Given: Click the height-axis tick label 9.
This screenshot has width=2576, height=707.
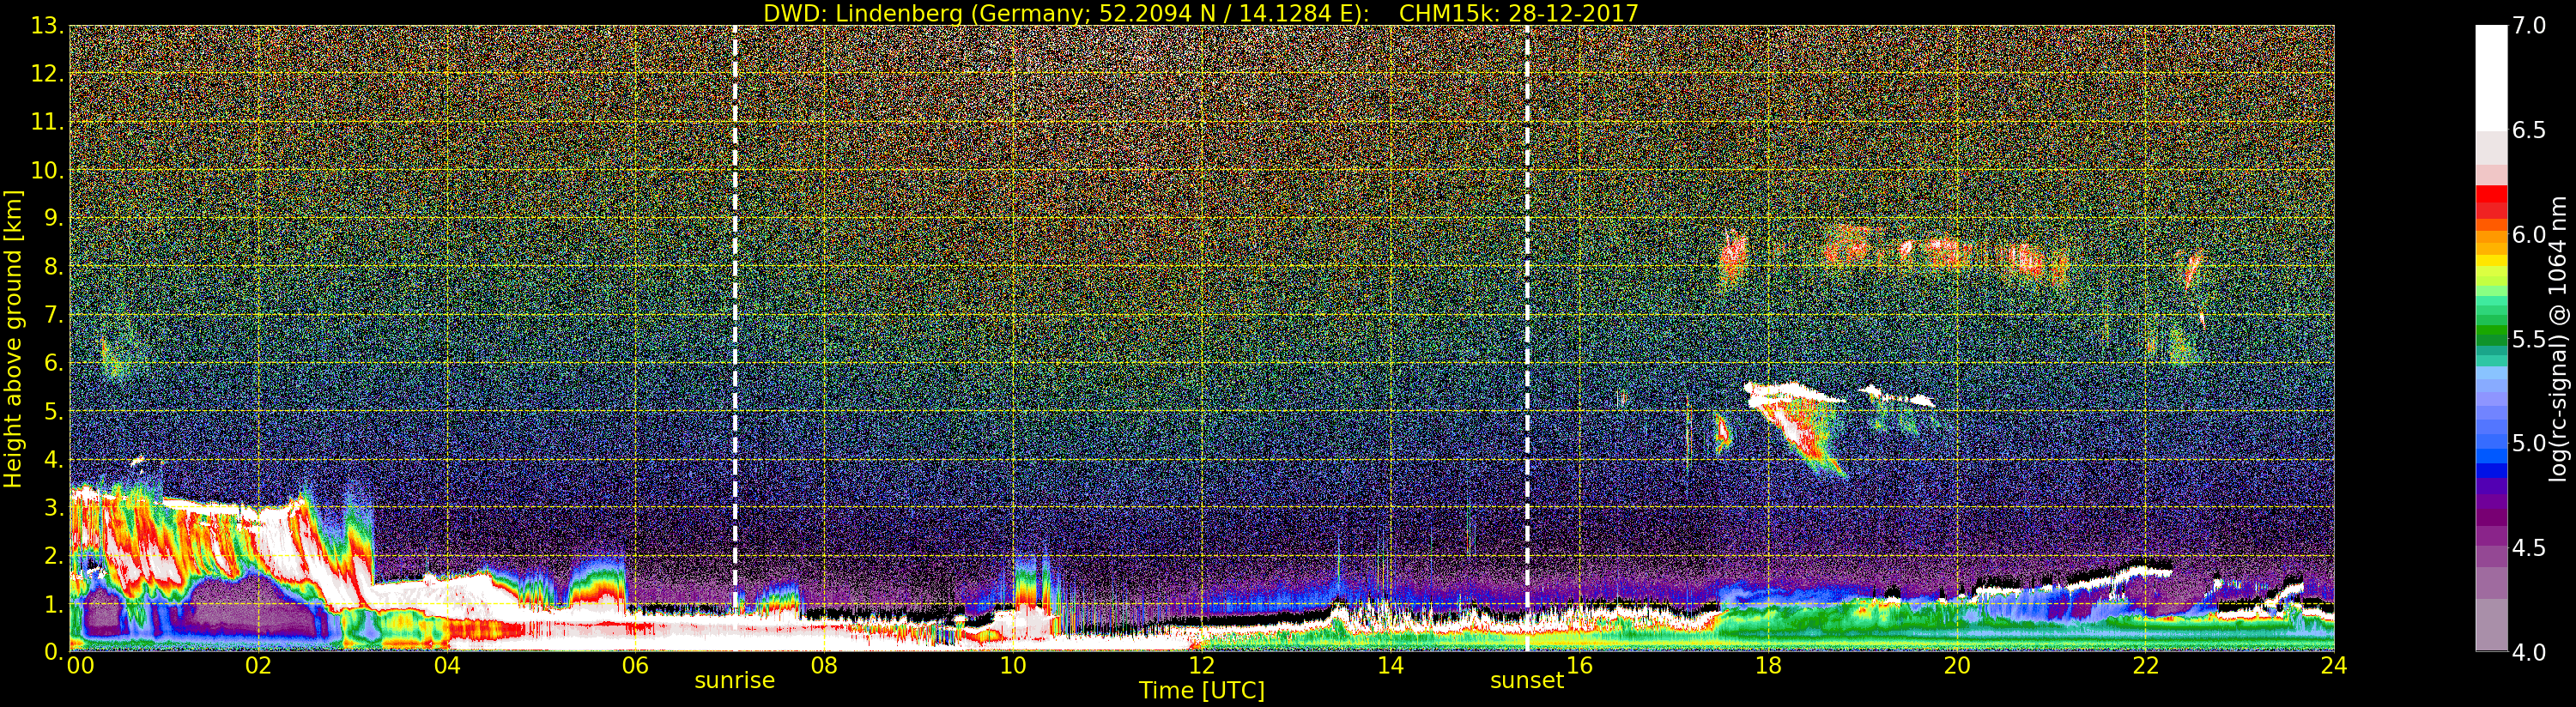Looking at the screenshot, I should coord(52,219).
